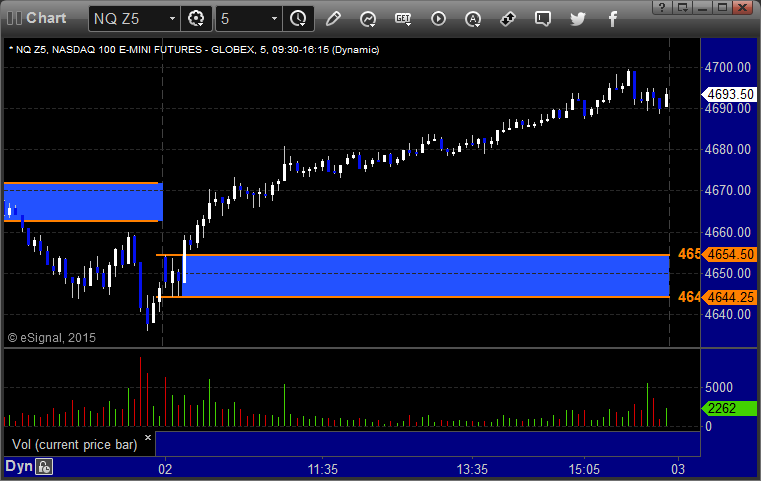The image size is (761, 481).
Task: Open the alerts A icon menu
Action: 473,19
